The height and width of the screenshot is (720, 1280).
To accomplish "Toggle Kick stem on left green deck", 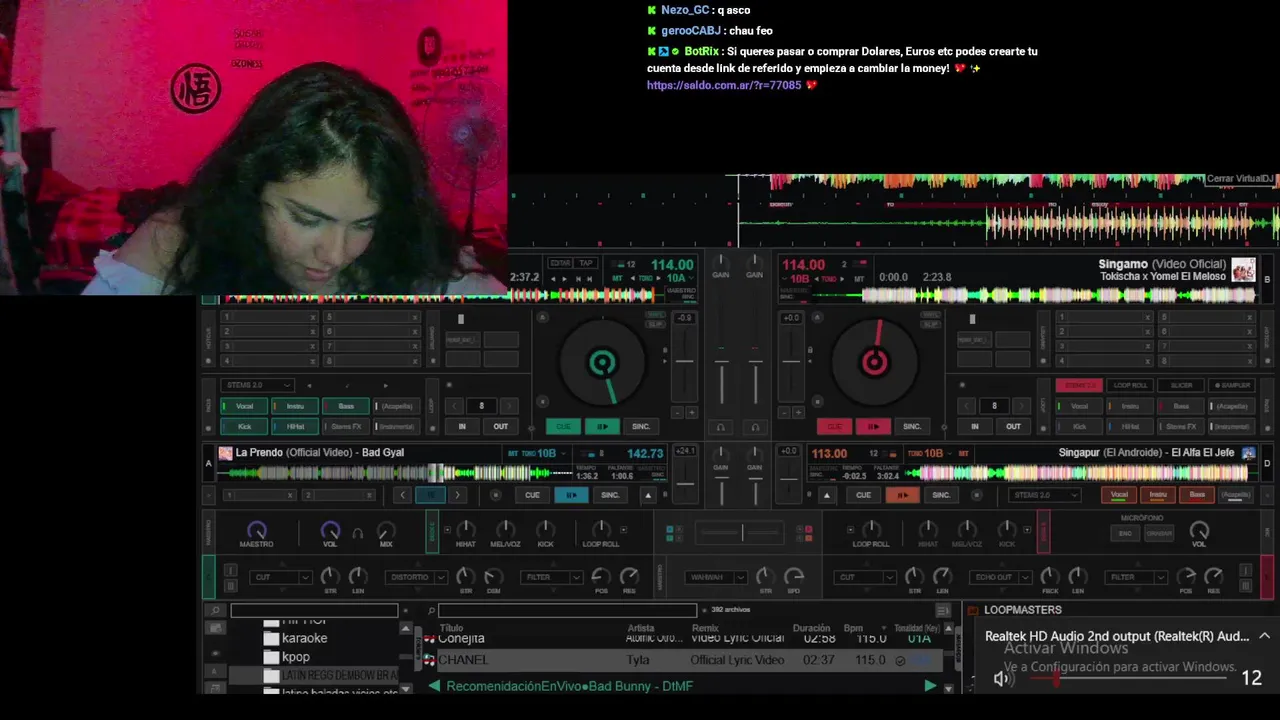I will 244,426.
